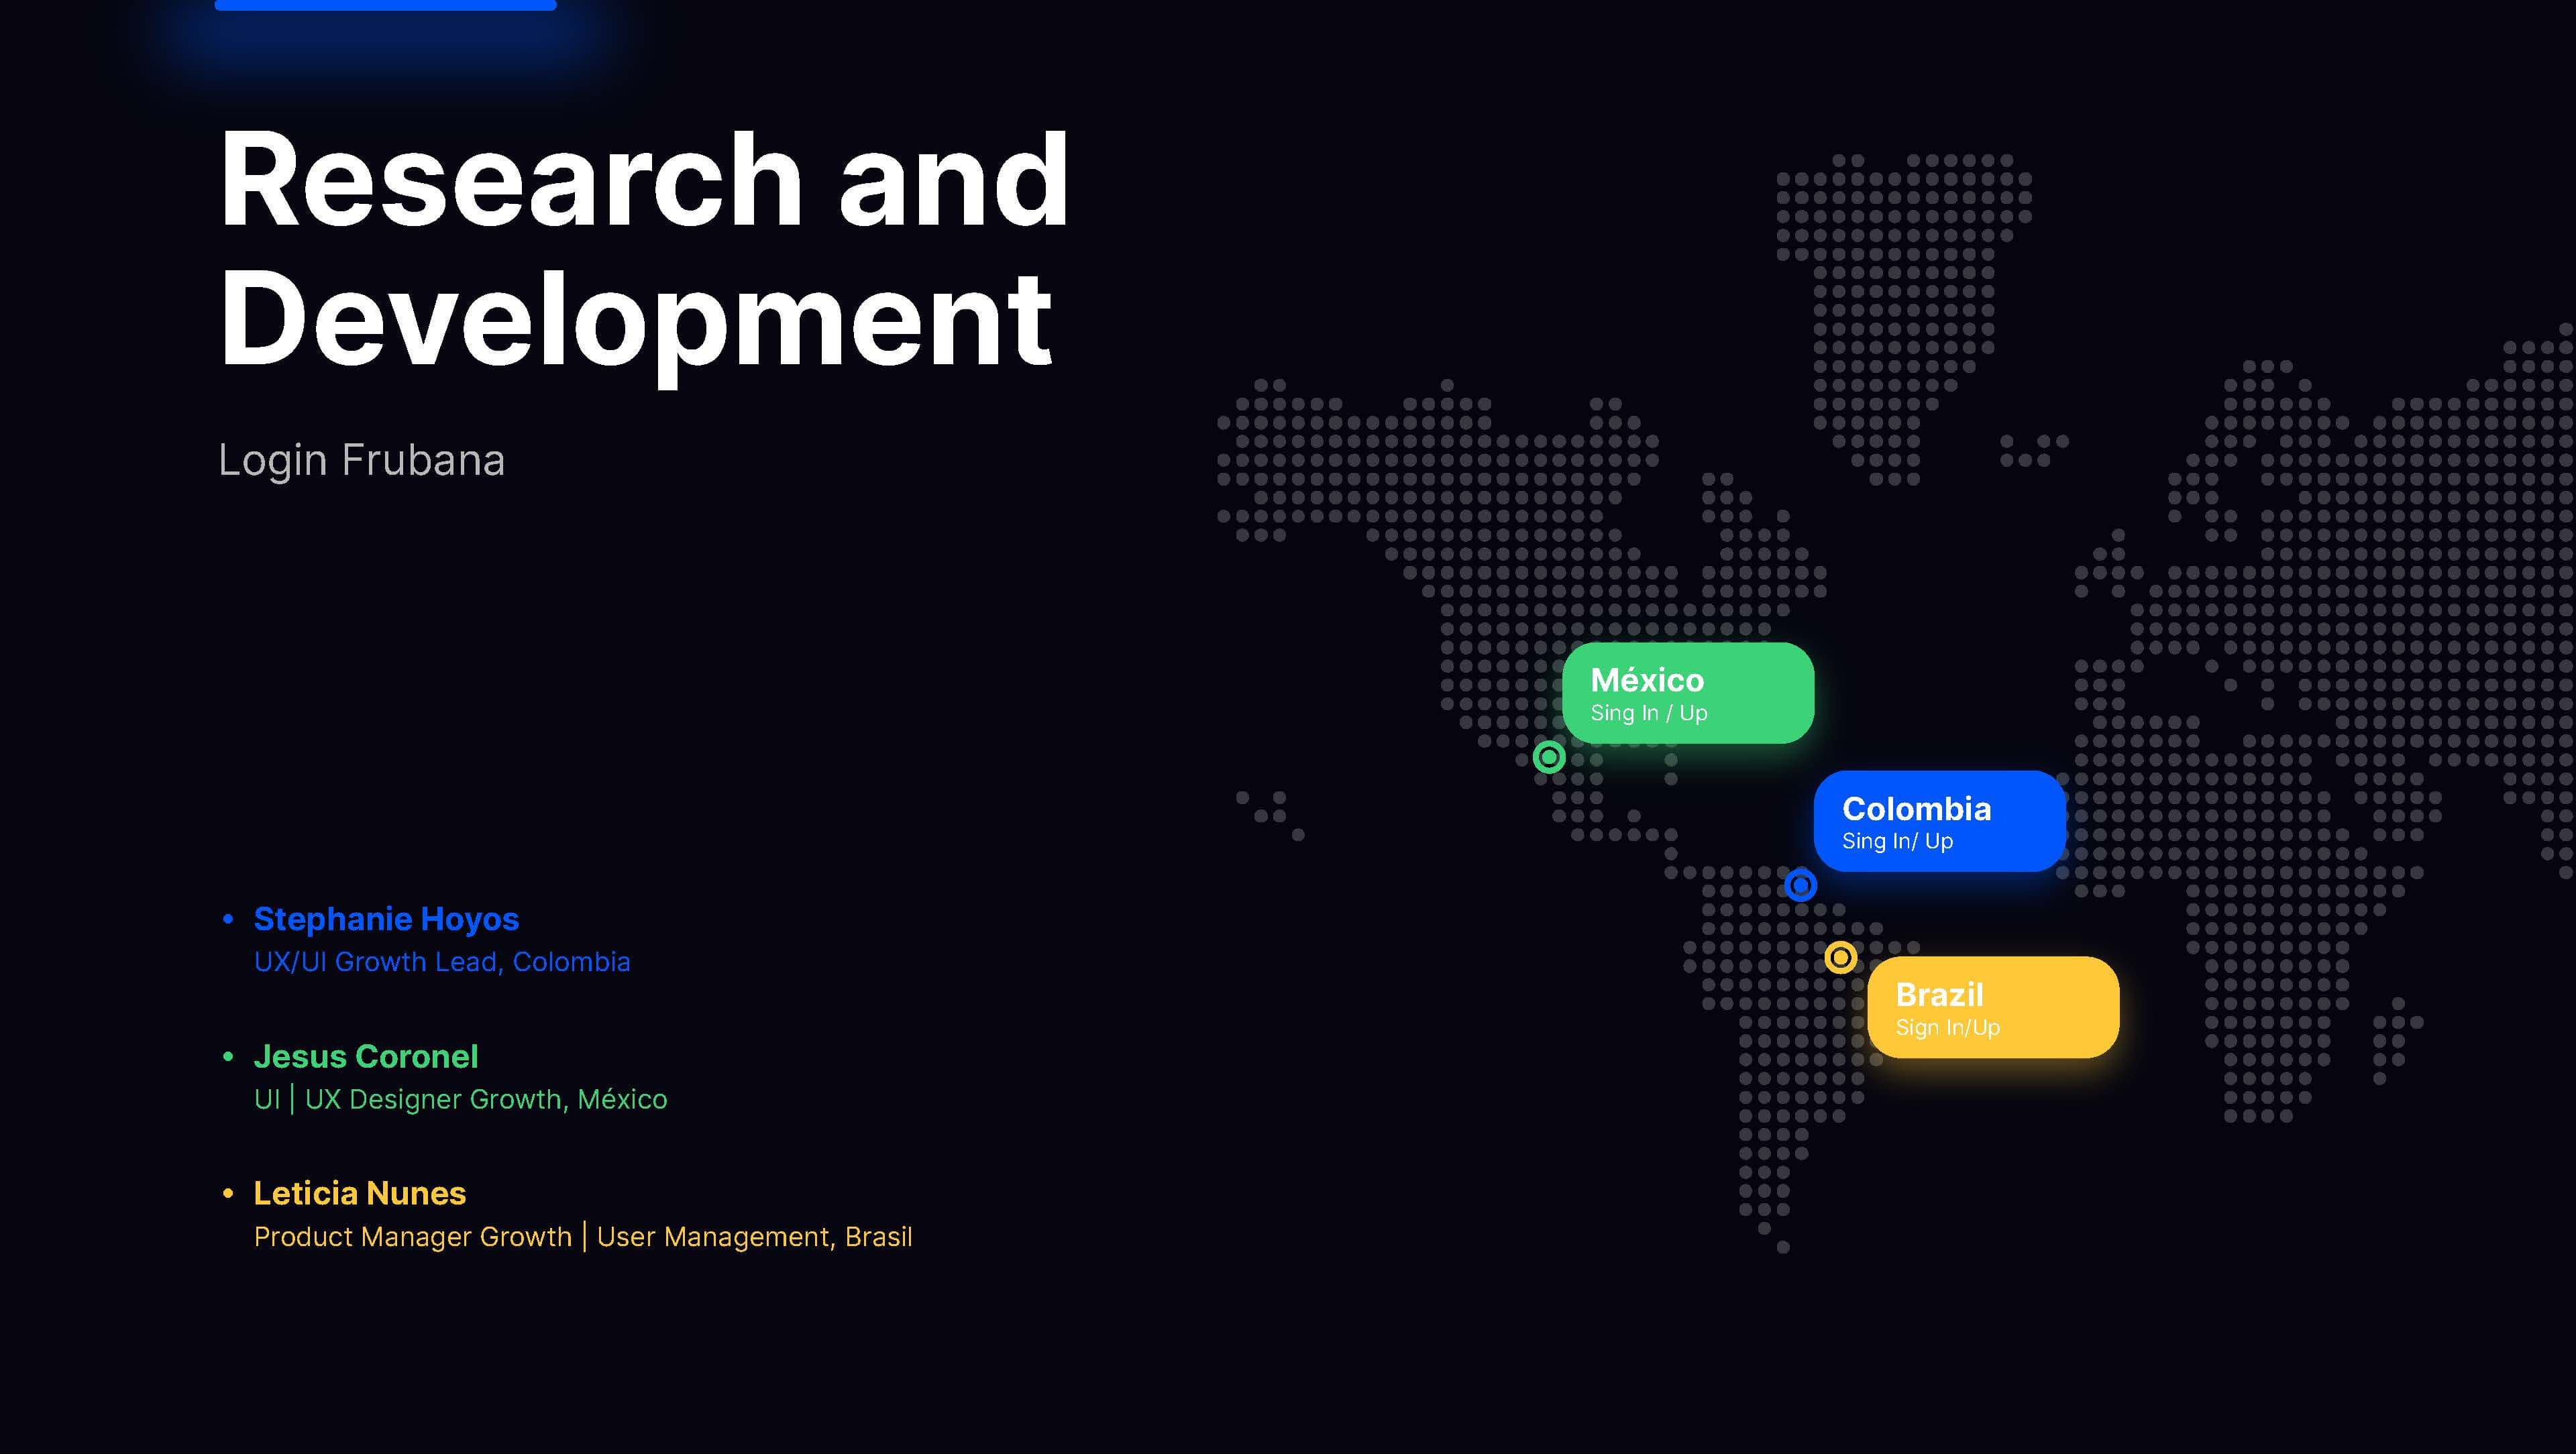This screenshot has width=2576, height=1454.
Task: Click the Leticia Nunes name
Action: 360,1193
